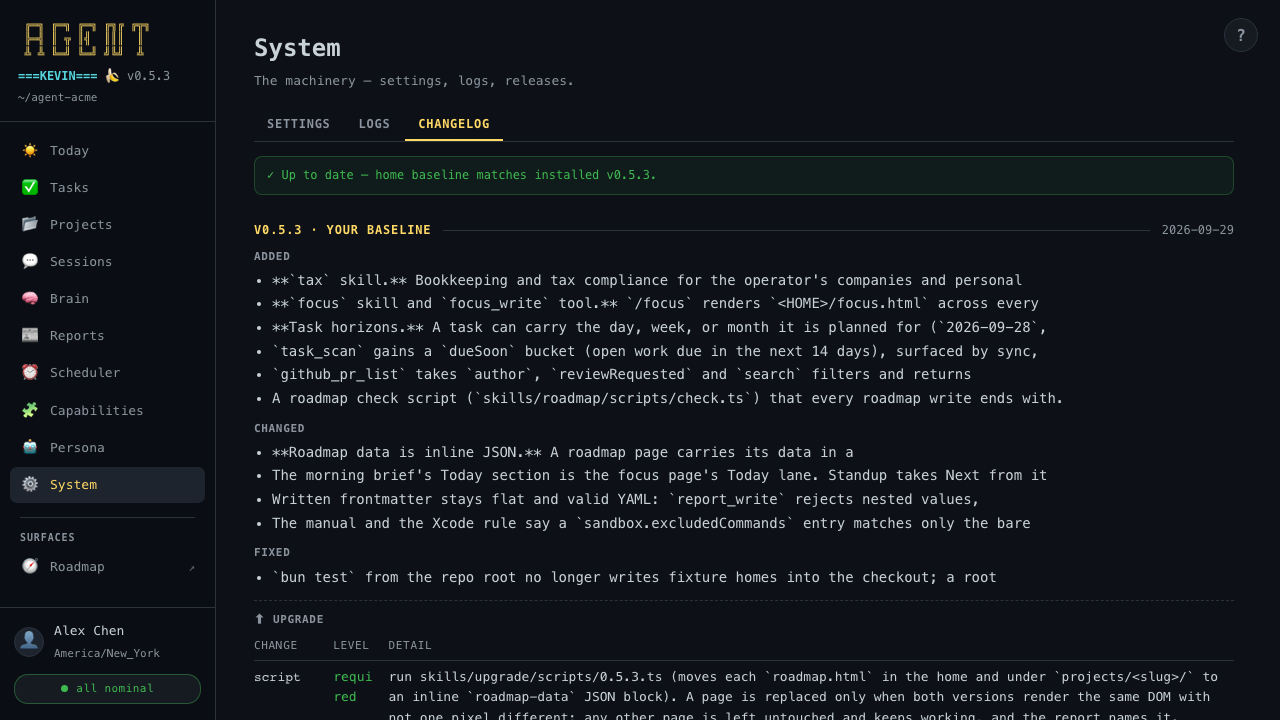Image resolution: width=1280 pixels, height=720 pixels.
Task: Click the external-link arrow beside Roadmap
Action: pyautogui.click(x=192, y=567)
